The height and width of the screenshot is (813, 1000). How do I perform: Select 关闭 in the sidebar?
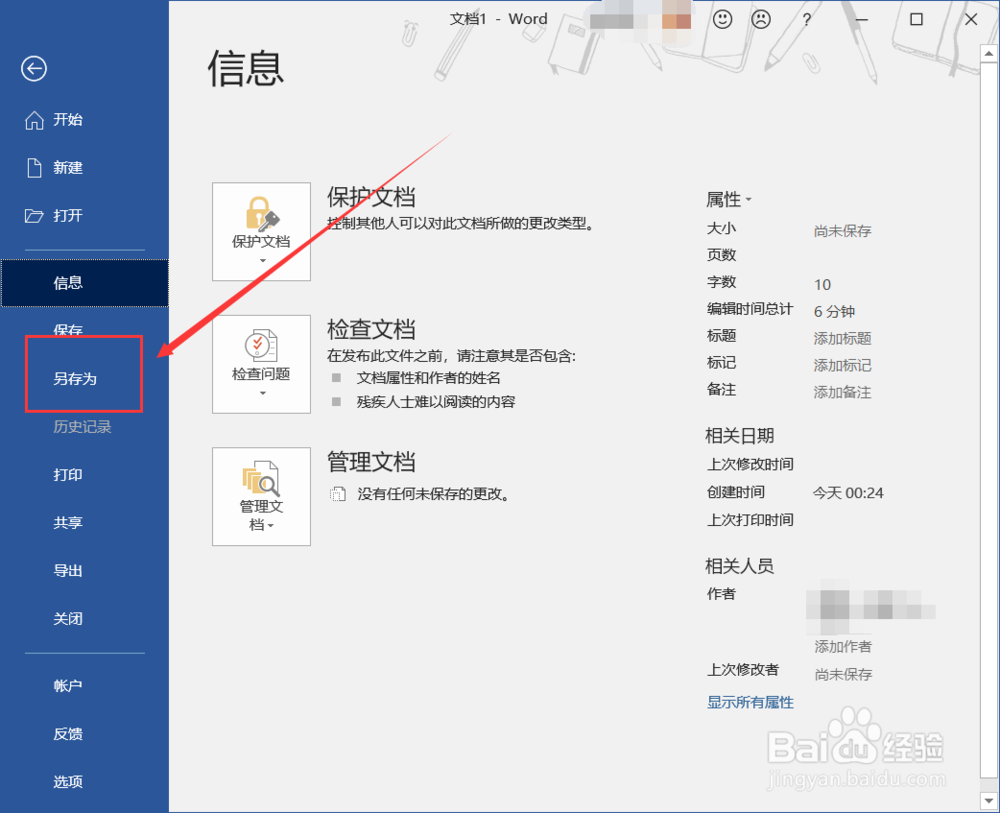68,619
